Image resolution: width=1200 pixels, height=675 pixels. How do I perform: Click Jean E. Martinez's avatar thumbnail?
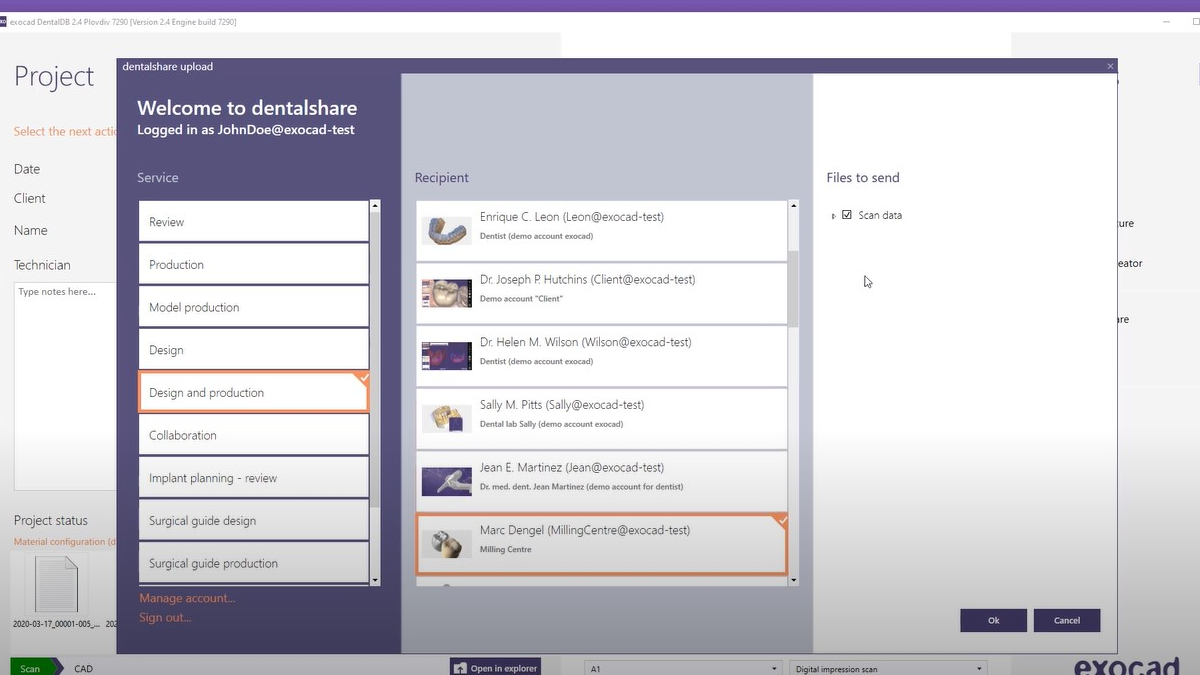click(447, 481)
